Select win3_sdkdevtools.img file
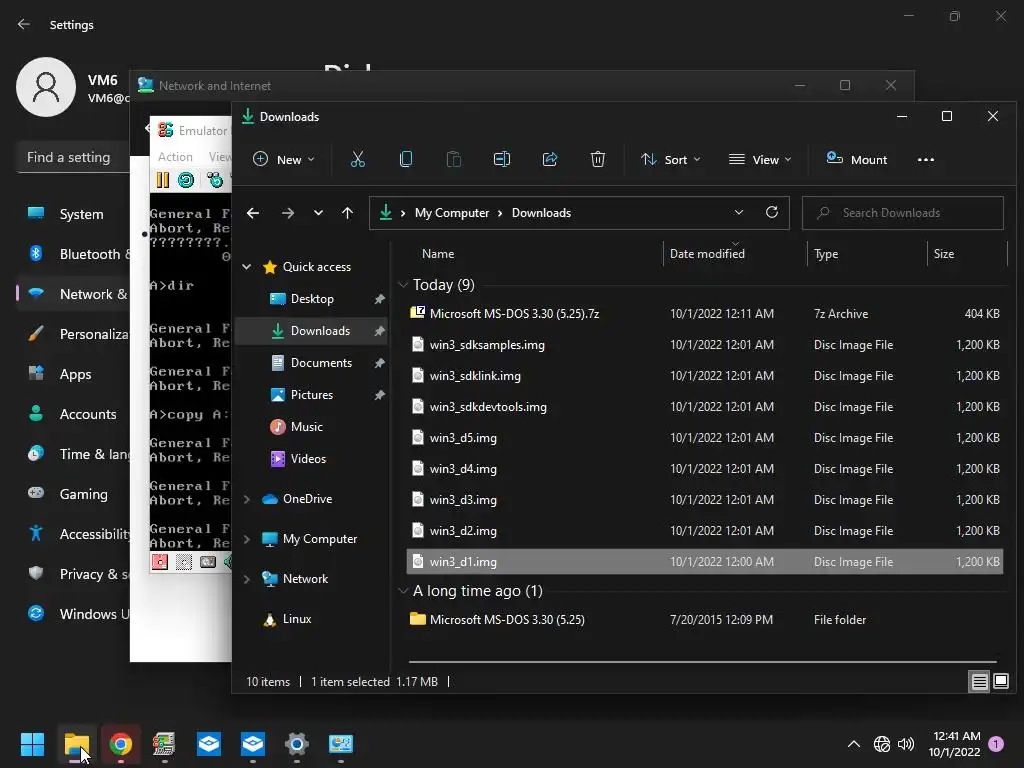This screenshot has height=768, width=1024. (x=704, y=407)
